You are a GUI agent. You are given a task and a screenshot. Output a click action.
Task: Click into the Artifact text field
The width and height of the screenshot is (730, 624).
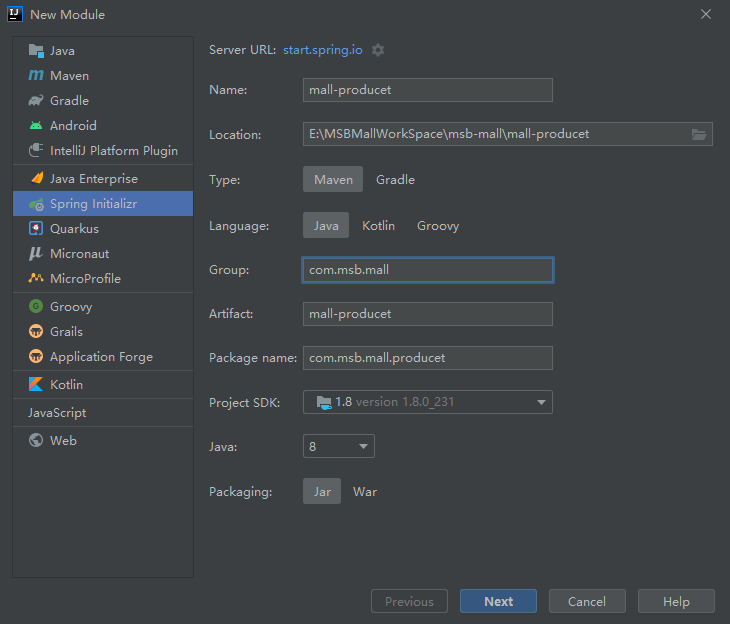tap(427, 314)
